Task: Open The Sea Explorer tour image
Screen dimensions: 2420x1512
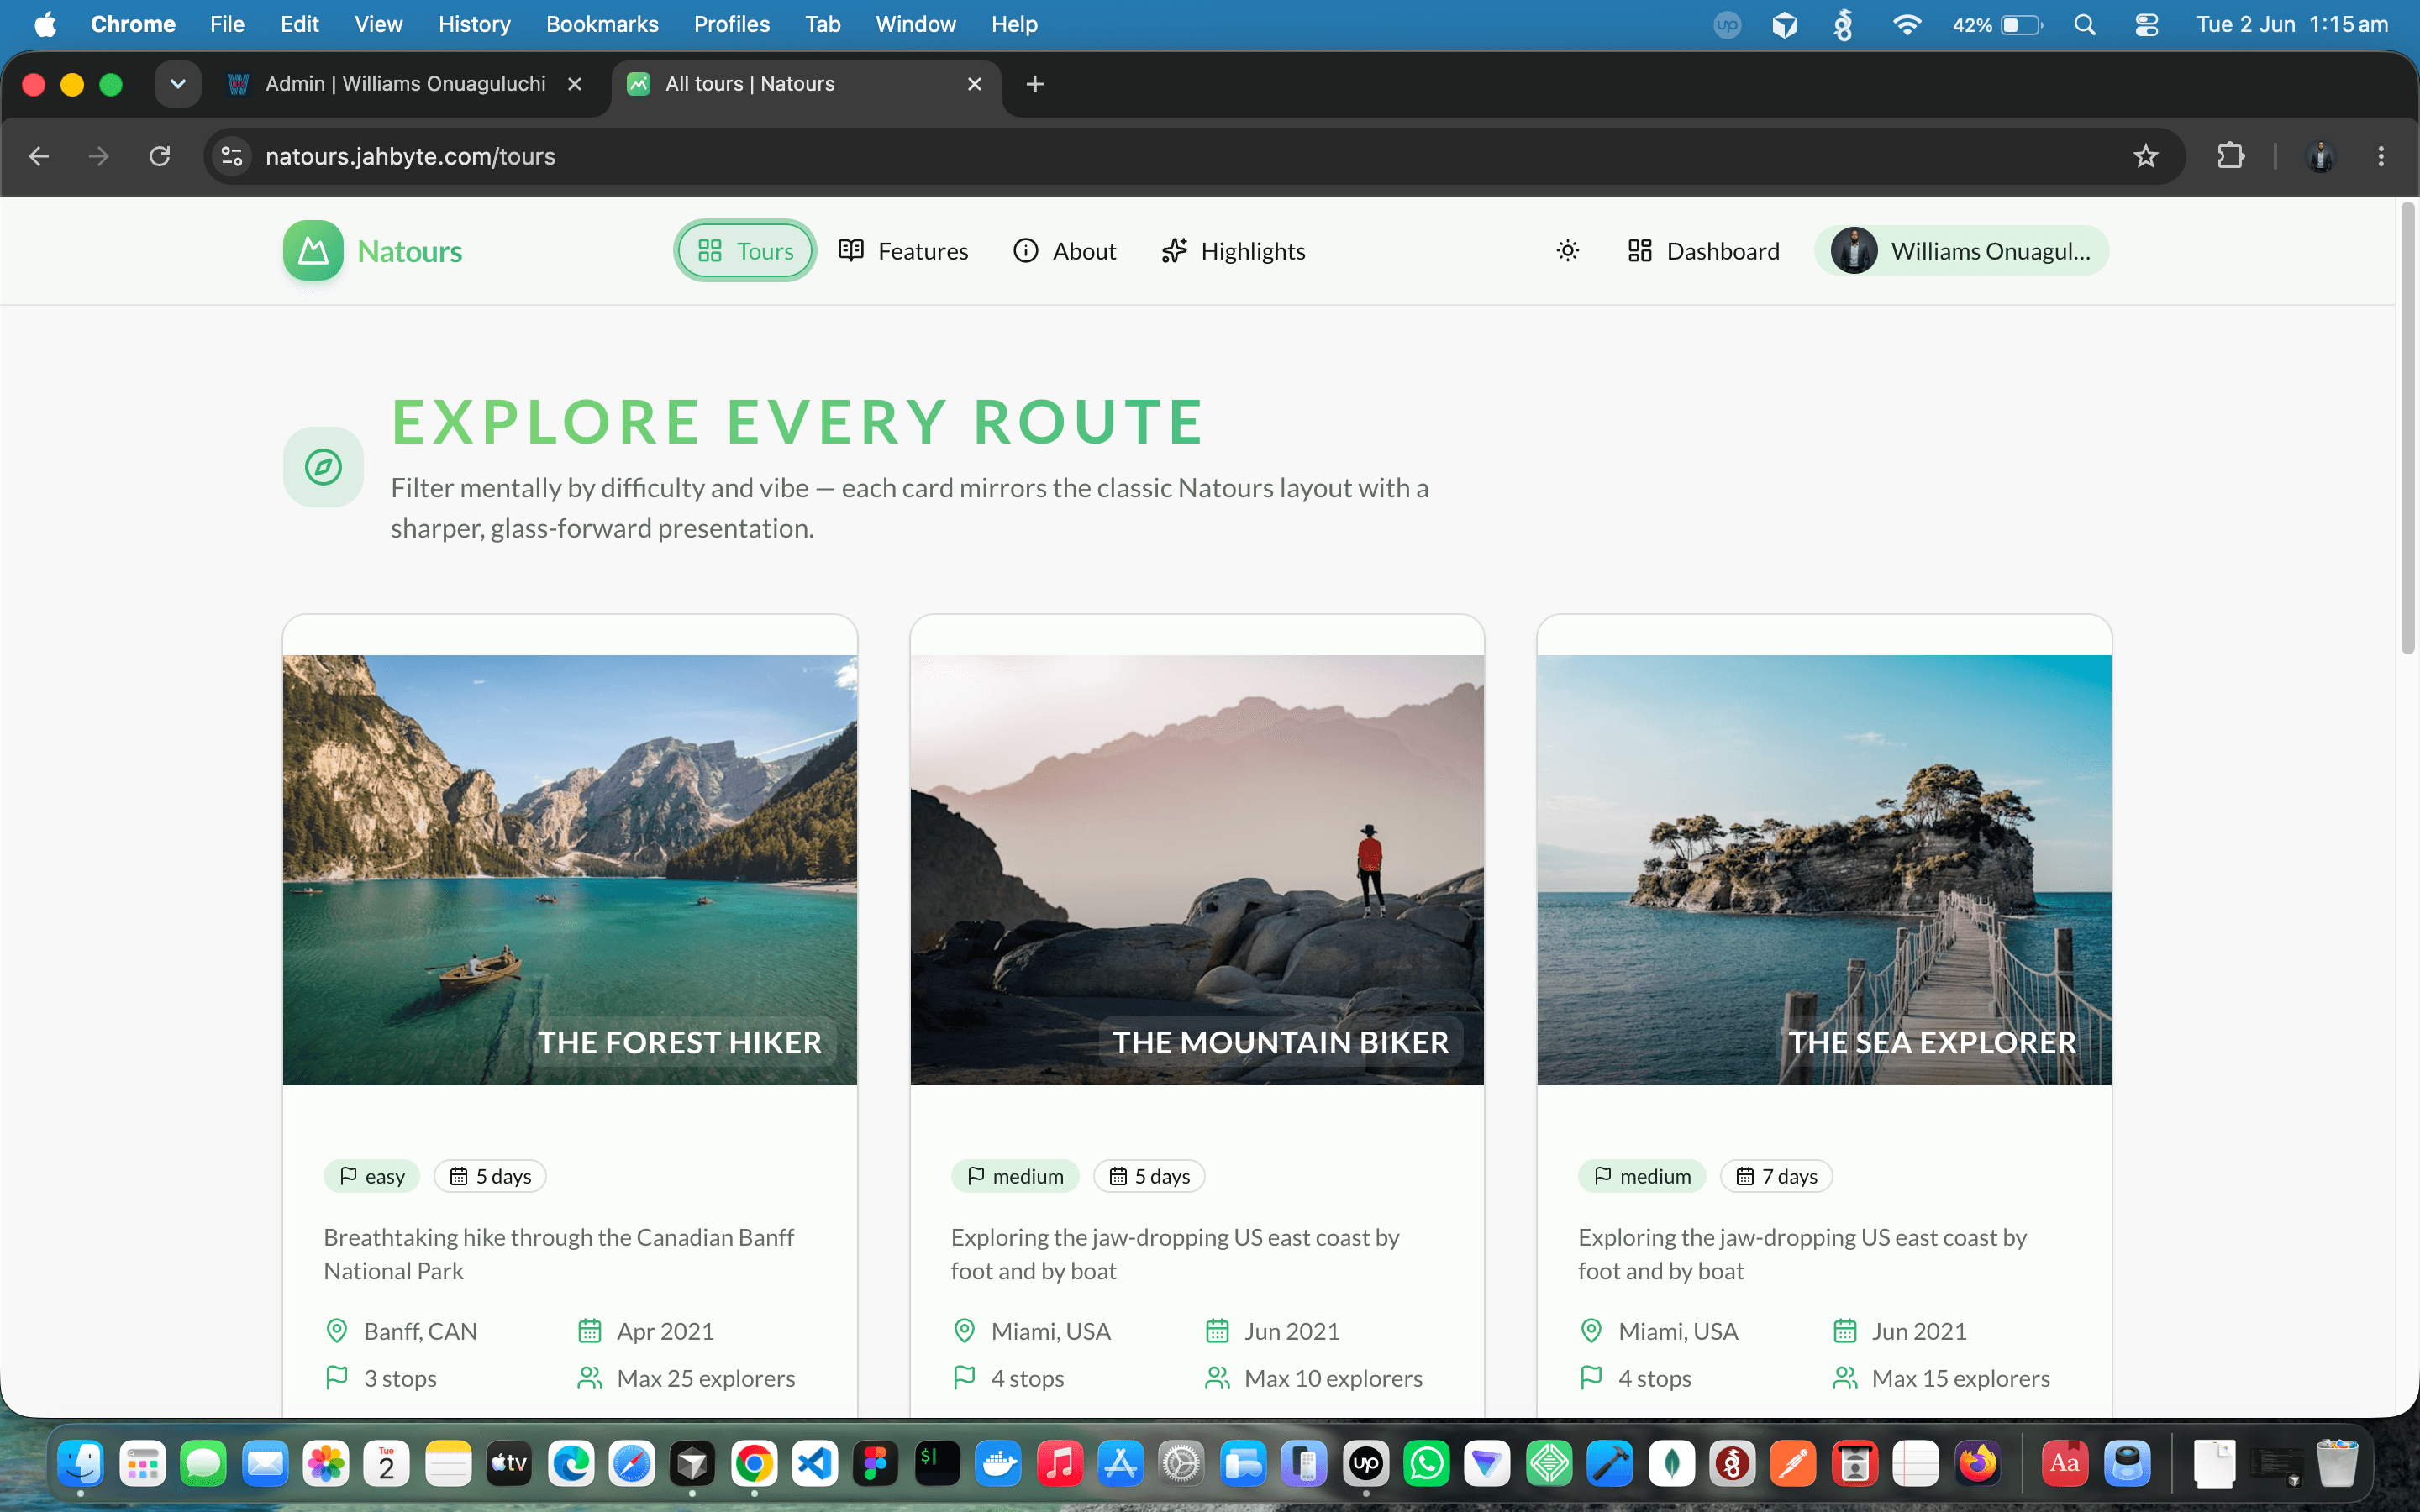Action: pyautogui.click(x=1824, y=869)
